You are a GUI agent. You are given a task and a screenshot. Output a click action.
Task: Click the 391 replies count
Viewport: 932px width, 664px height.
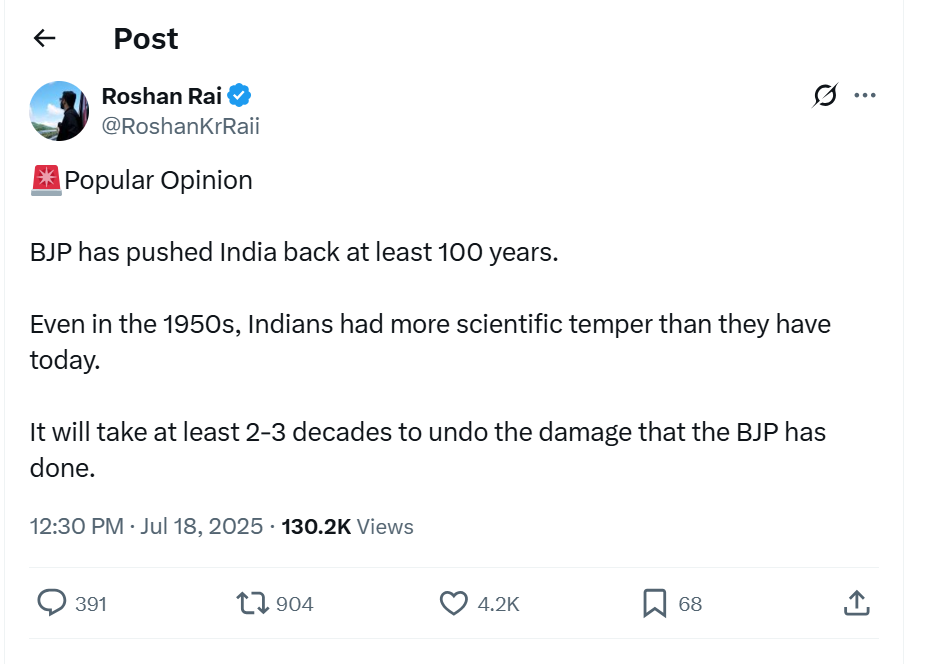click(91, 604)
